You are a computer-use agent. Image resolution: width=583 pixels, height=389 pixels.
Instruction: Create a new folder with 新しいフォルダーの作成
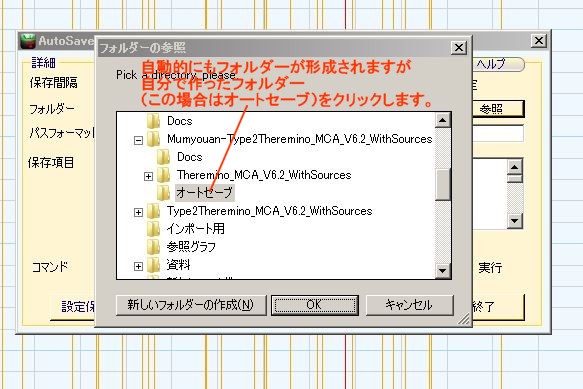[x=191, y=305]
